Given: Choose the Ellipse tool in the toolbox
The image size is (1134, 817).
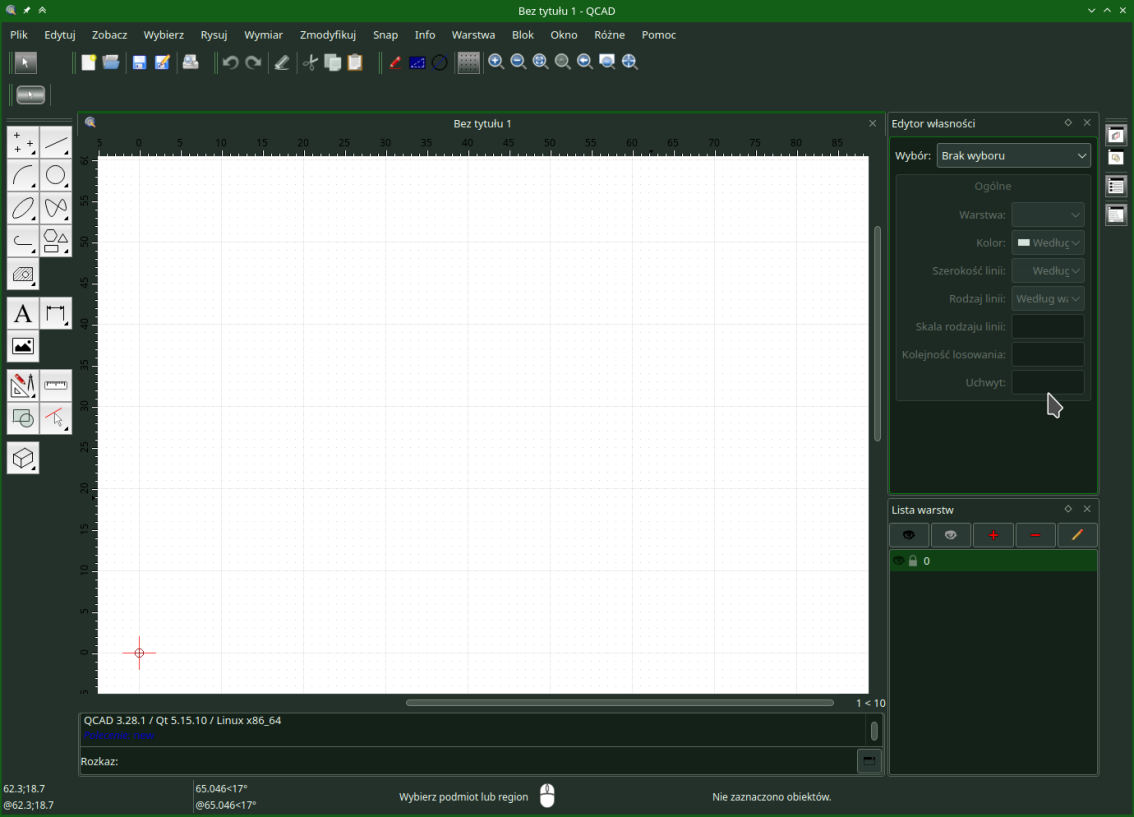Looking at the screenshot, I should tap(23, 209).
